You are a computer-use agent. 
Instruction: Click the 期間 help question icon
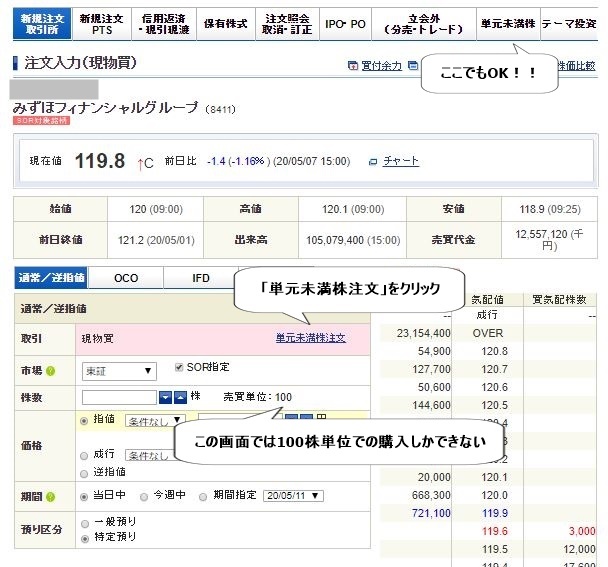50,496
